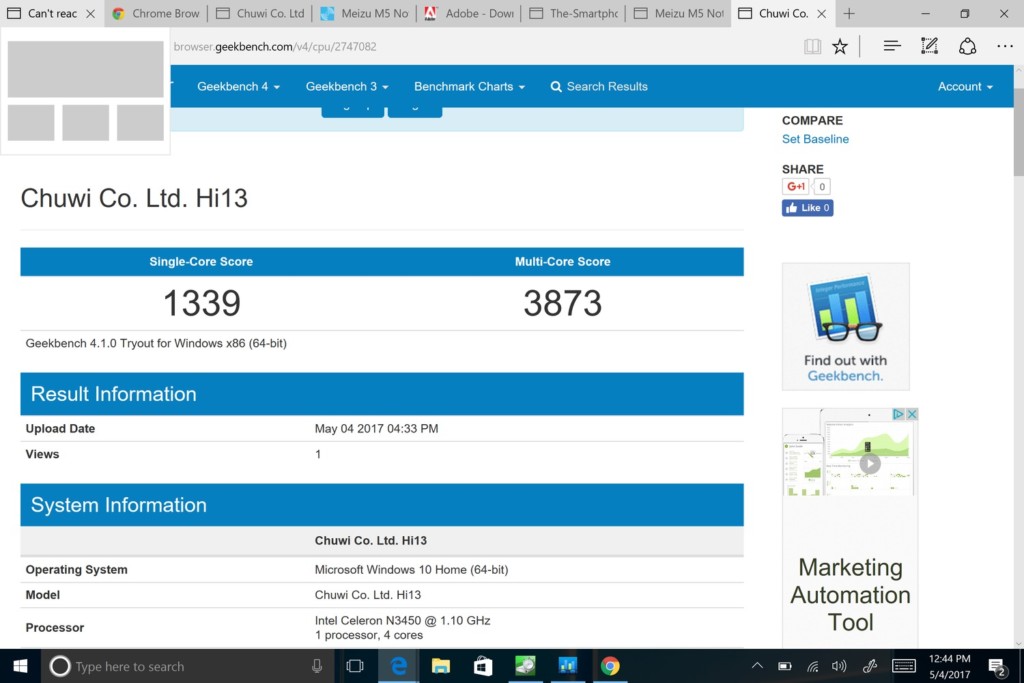The height and width of the screenshot is (683, 1024).
Task: Add page to favorites star icon
Action: (840, 46)
